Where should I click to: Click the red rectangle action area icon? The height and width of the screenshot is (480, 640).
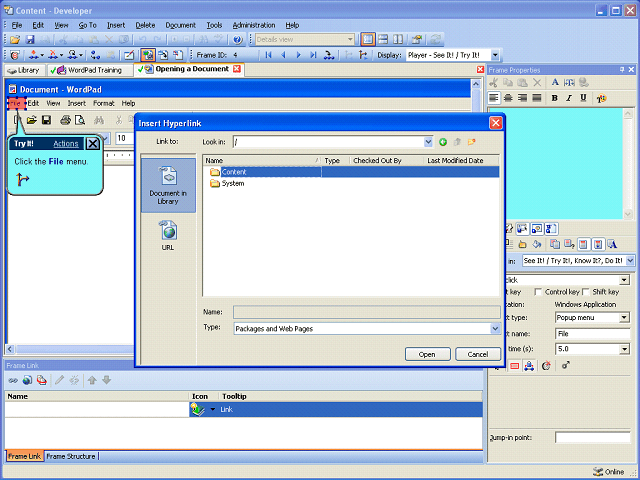point(515,366)
